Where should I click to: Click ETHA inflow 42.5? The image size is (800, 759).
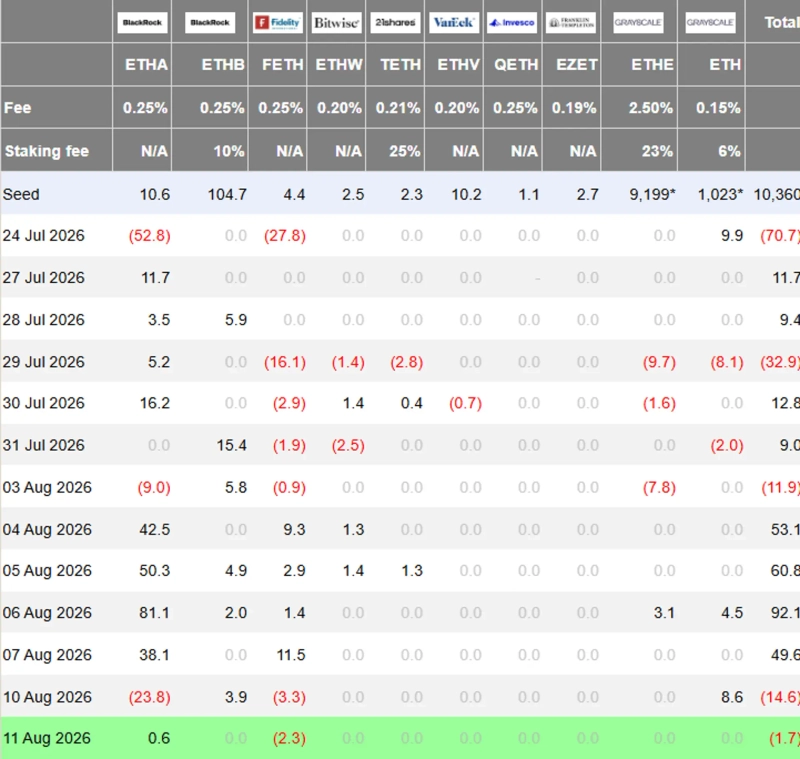click(155, 529)
